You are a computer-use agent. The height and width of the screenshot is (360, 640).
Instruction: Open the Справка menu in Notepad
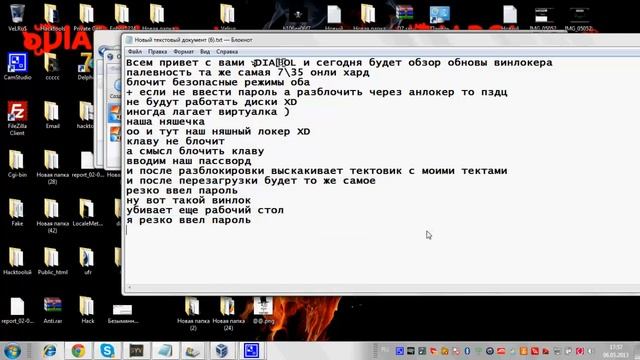[227, 52]
